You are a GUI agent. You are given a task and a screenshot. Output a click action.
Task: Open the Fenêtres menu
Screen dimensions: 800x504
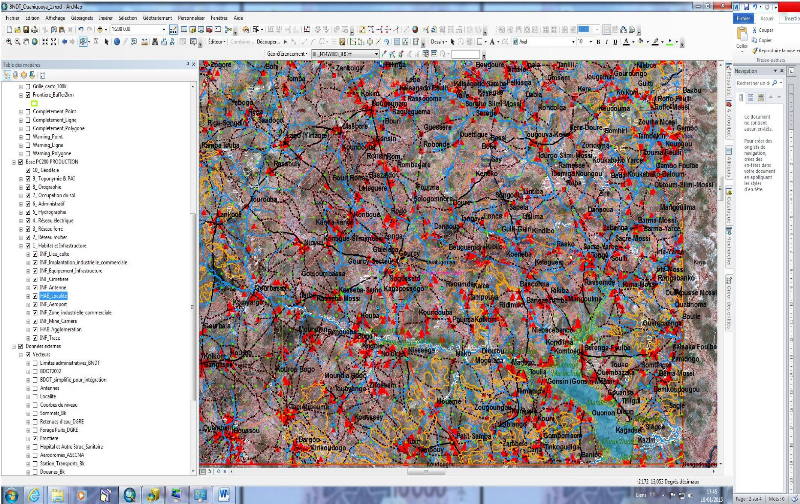click(x=218, y=18)
